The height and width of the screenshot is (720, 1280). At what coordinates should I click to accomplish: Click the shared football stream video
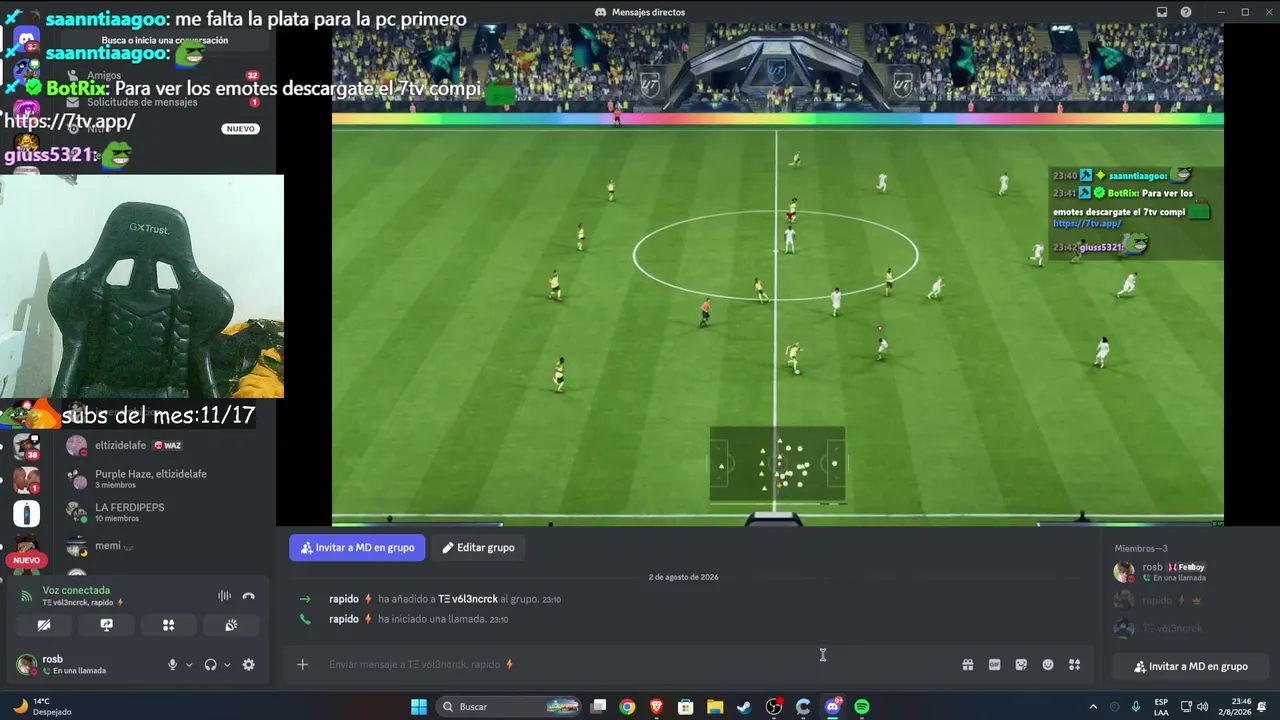tap(777, 275)
